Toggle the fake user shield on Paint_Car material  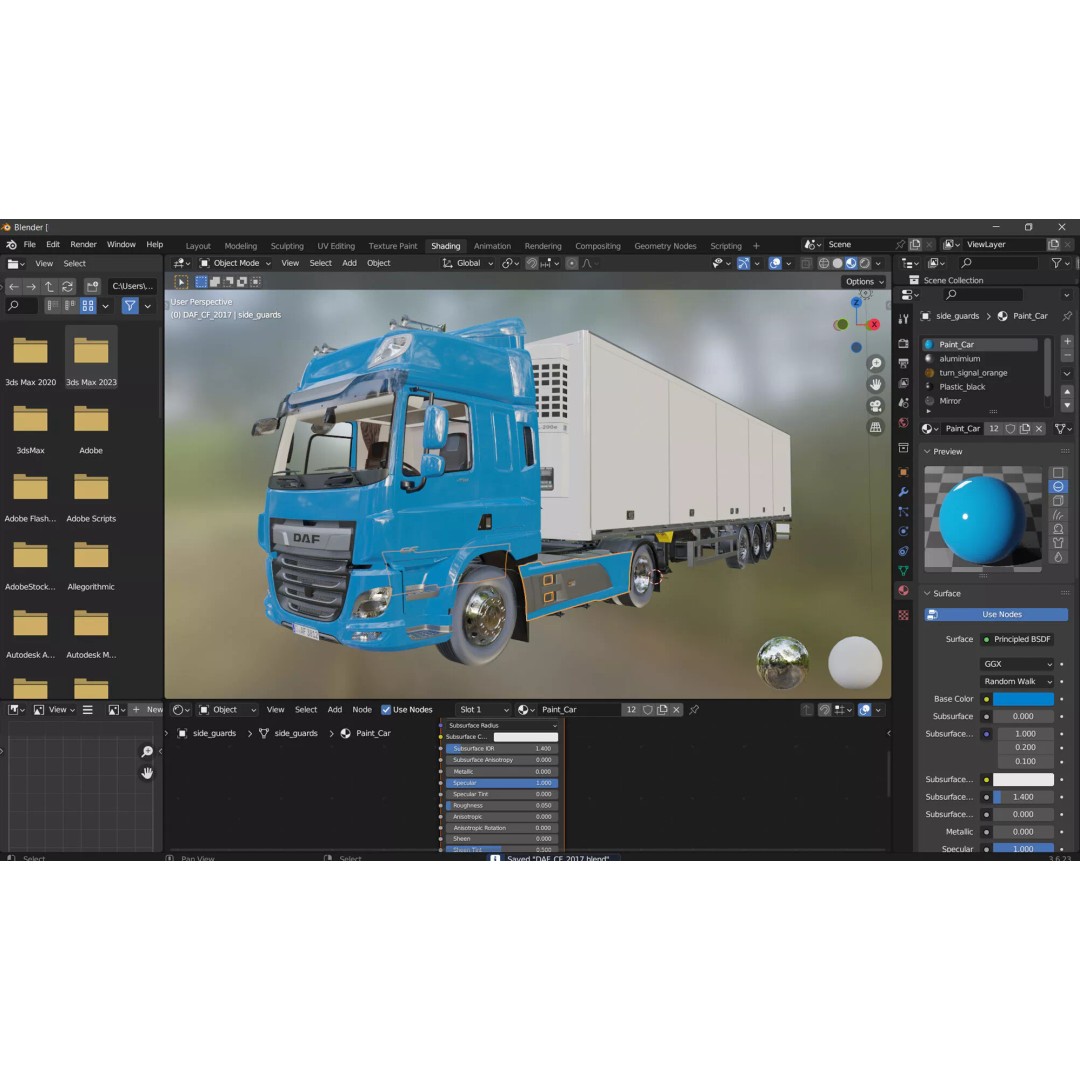click(x=1011, y=428)
